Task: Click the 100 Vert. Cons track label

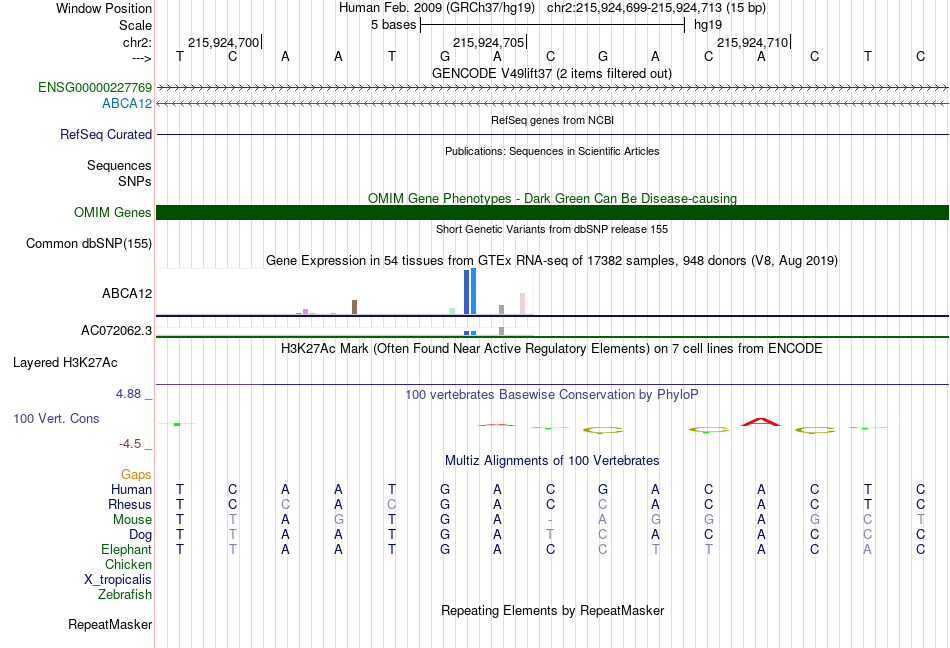Action: pyautogui.click(x=56, y=418)
